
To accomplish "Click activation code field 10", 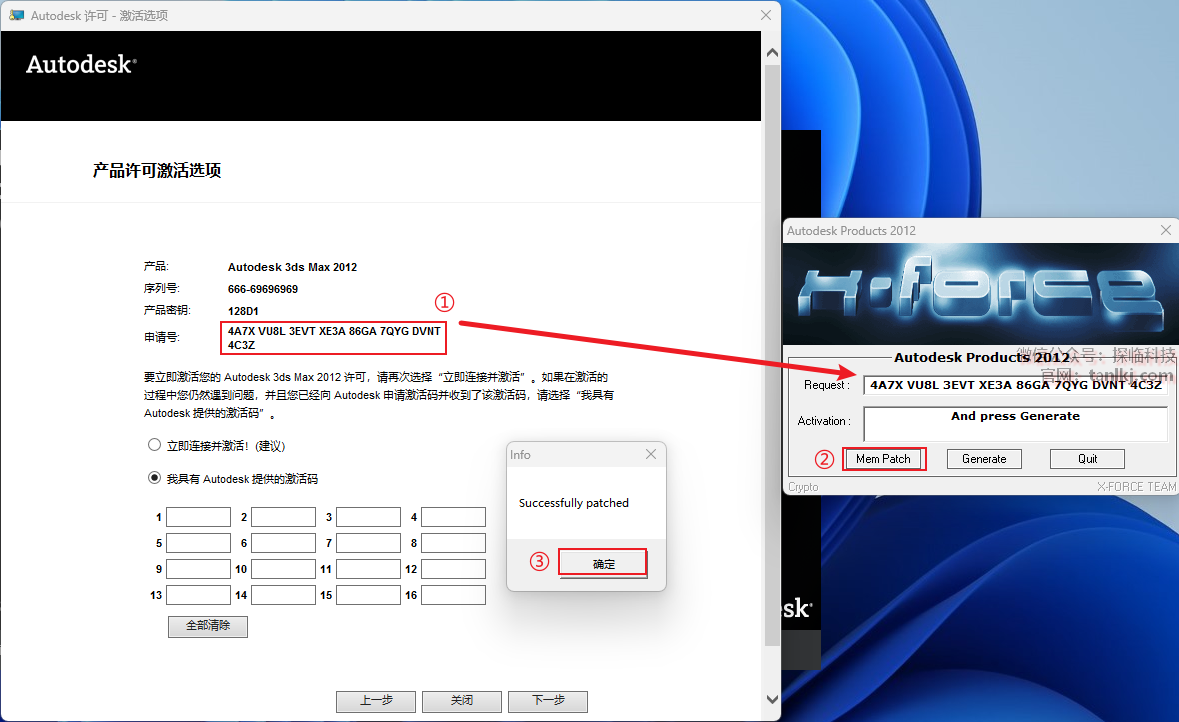I will 283,569.
